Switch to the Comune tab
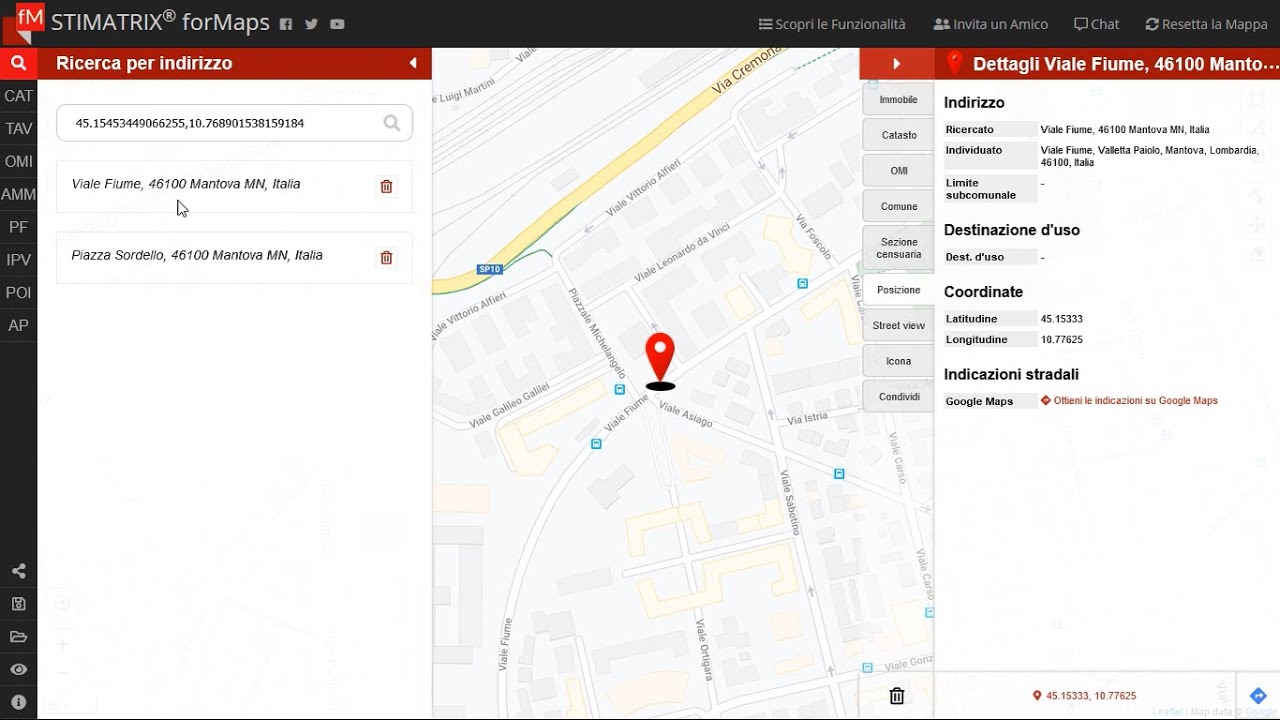 pos(898,206)
